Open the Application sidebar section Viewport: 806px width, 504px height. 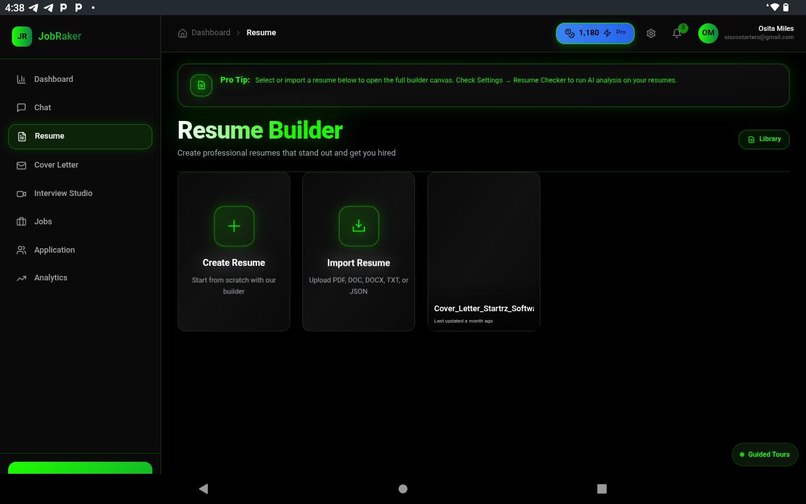[80, 250]
